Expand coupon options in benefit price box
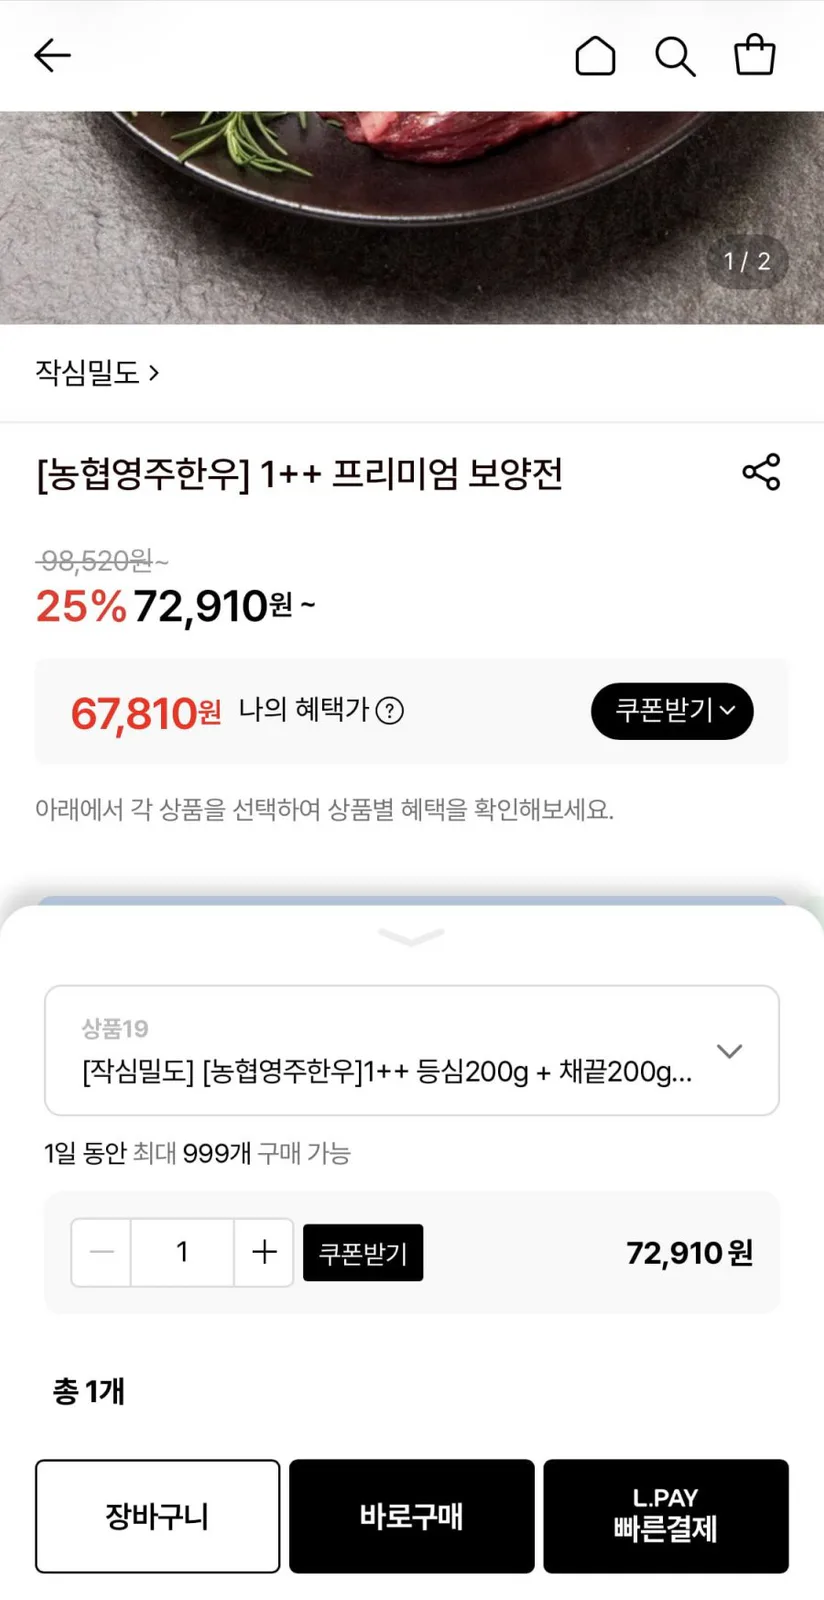The image size is (824, 1600). click(672, 711)
